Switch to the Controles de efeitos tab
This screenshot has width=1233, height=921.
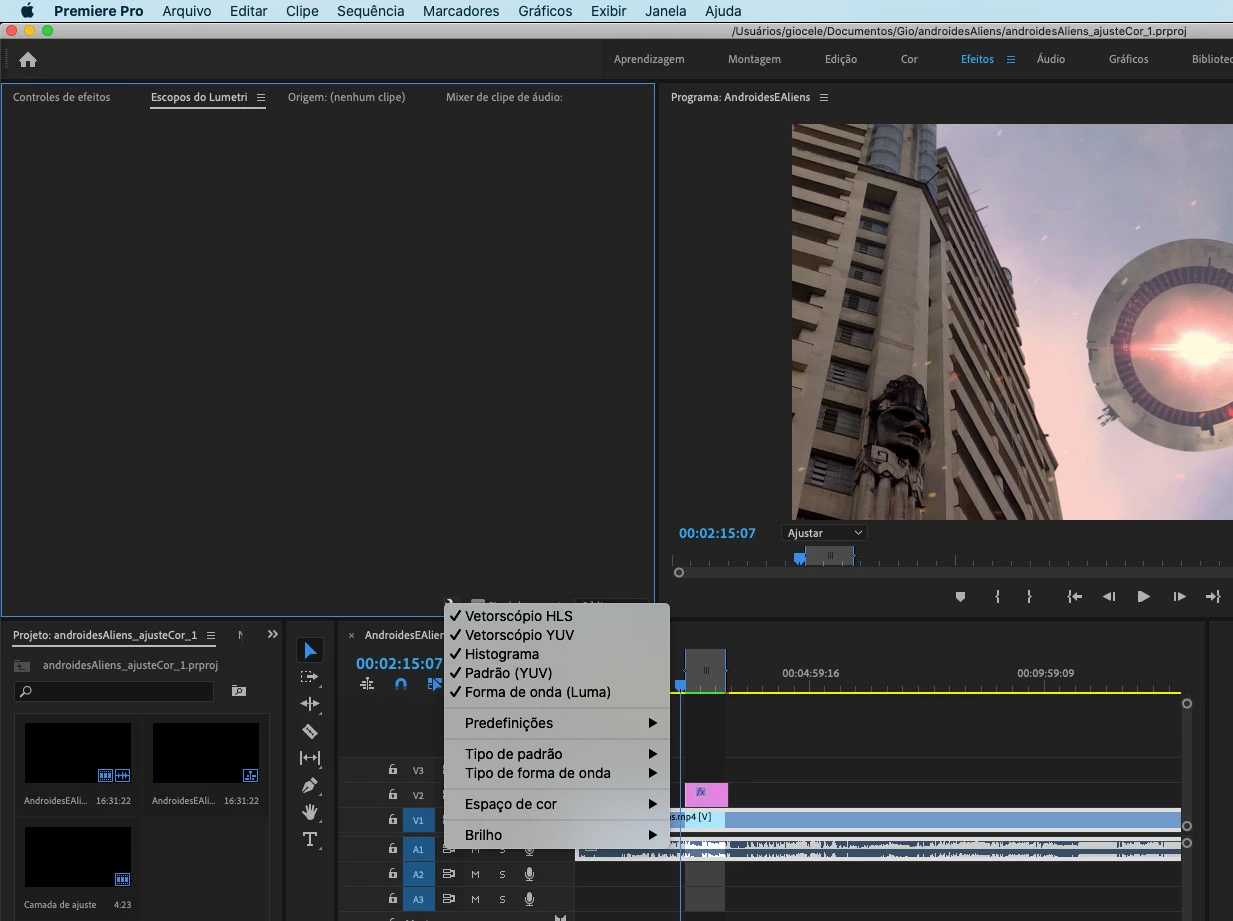tap(62, 98)
